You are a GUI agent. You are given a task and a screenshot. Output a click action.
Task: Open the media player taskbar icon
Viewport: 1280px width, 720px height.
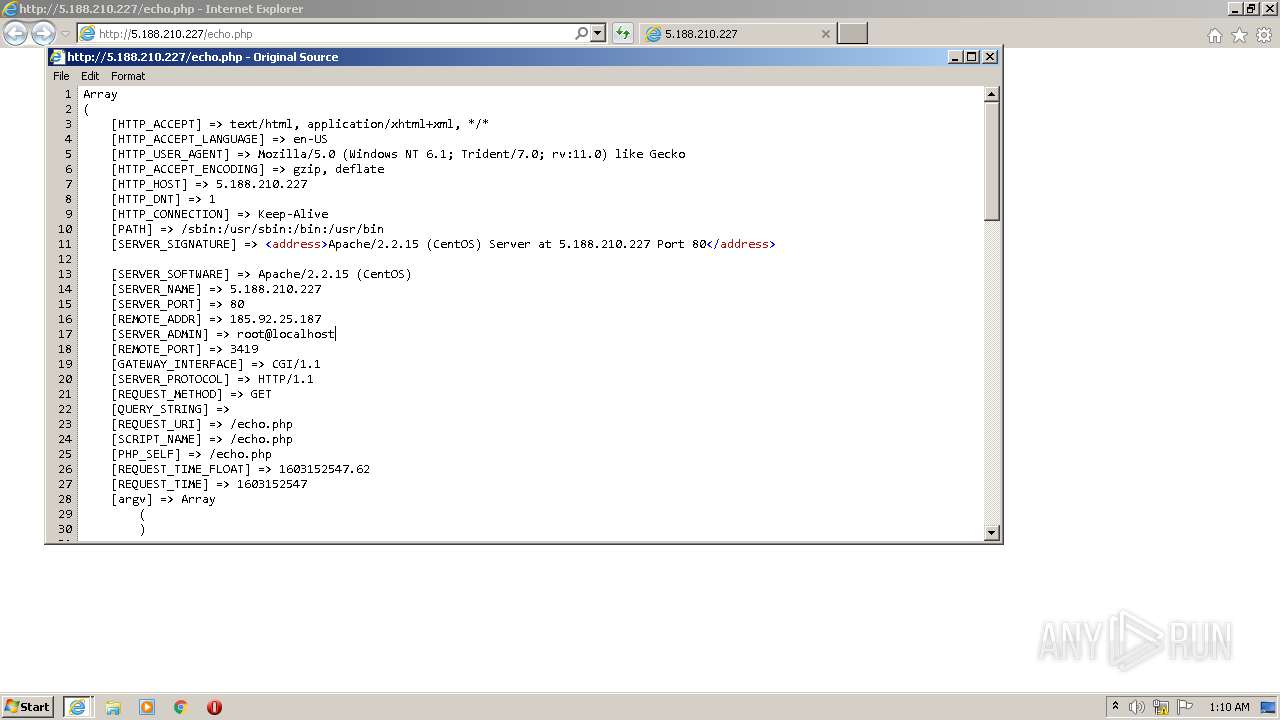coord(147,707)
